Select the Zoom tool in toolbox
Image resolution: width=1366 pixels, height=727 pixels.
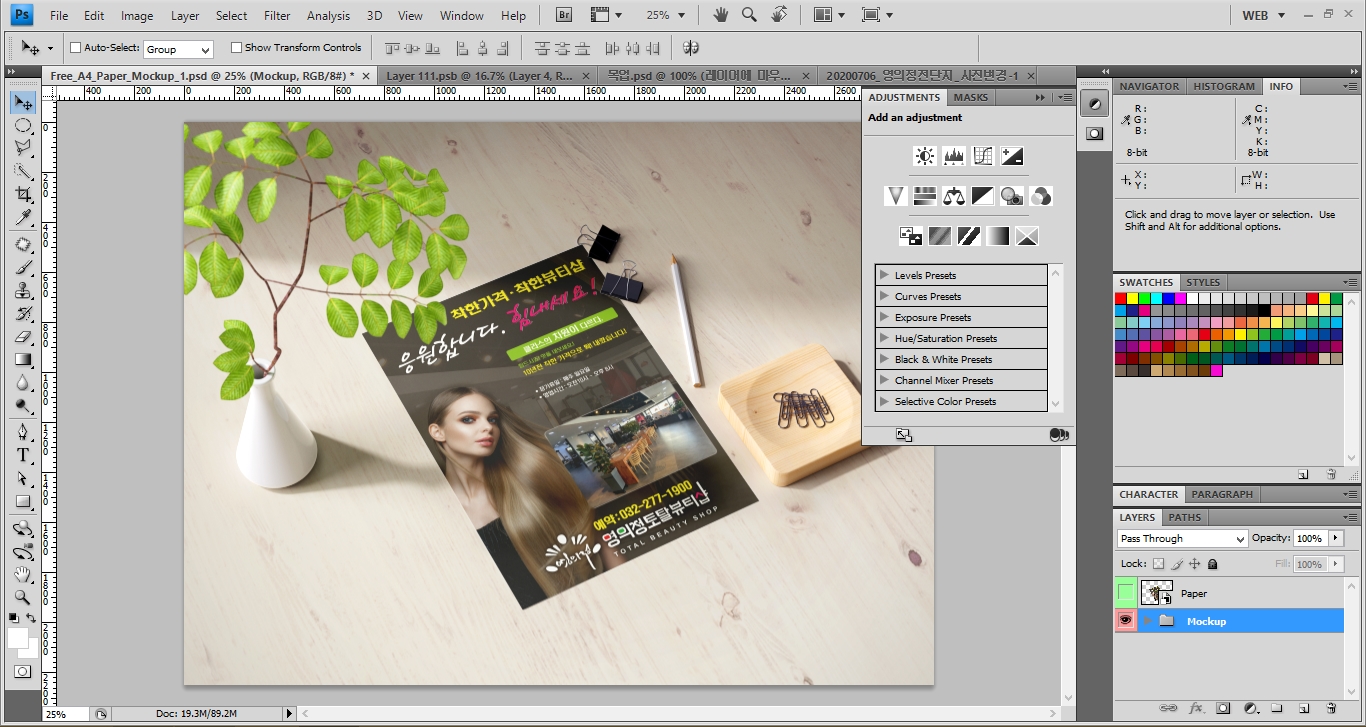click(23, 597)
